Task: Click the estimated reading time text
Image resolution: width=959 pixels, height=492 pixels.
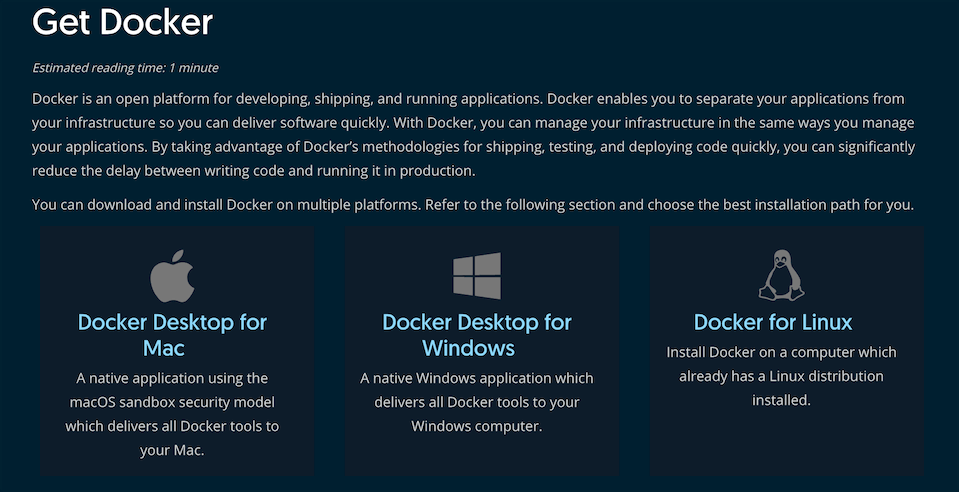Action: (x=125, y=68)
